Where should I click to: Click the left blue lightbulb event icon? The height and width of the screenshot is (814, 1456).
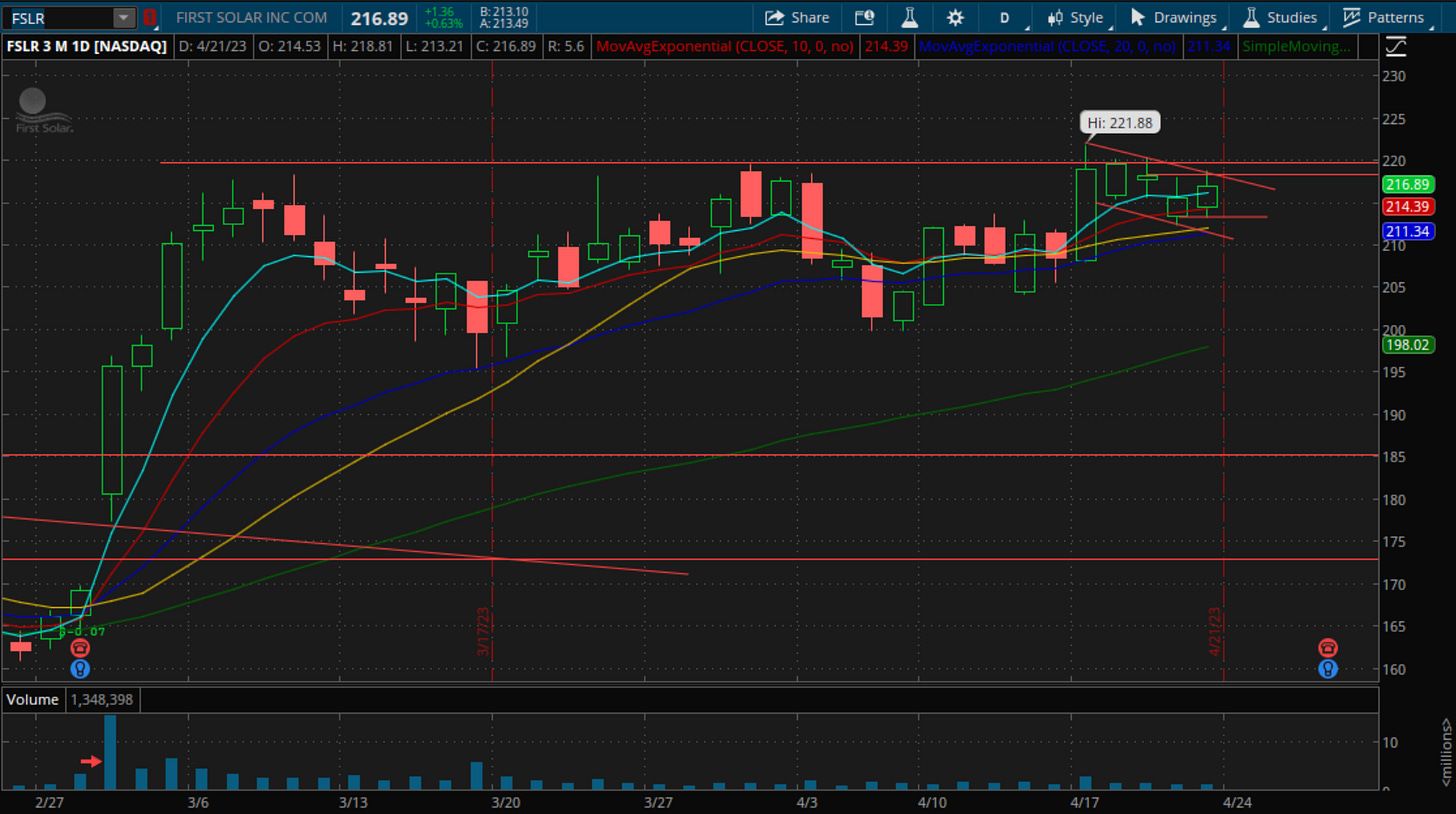(x=80, y=668)
